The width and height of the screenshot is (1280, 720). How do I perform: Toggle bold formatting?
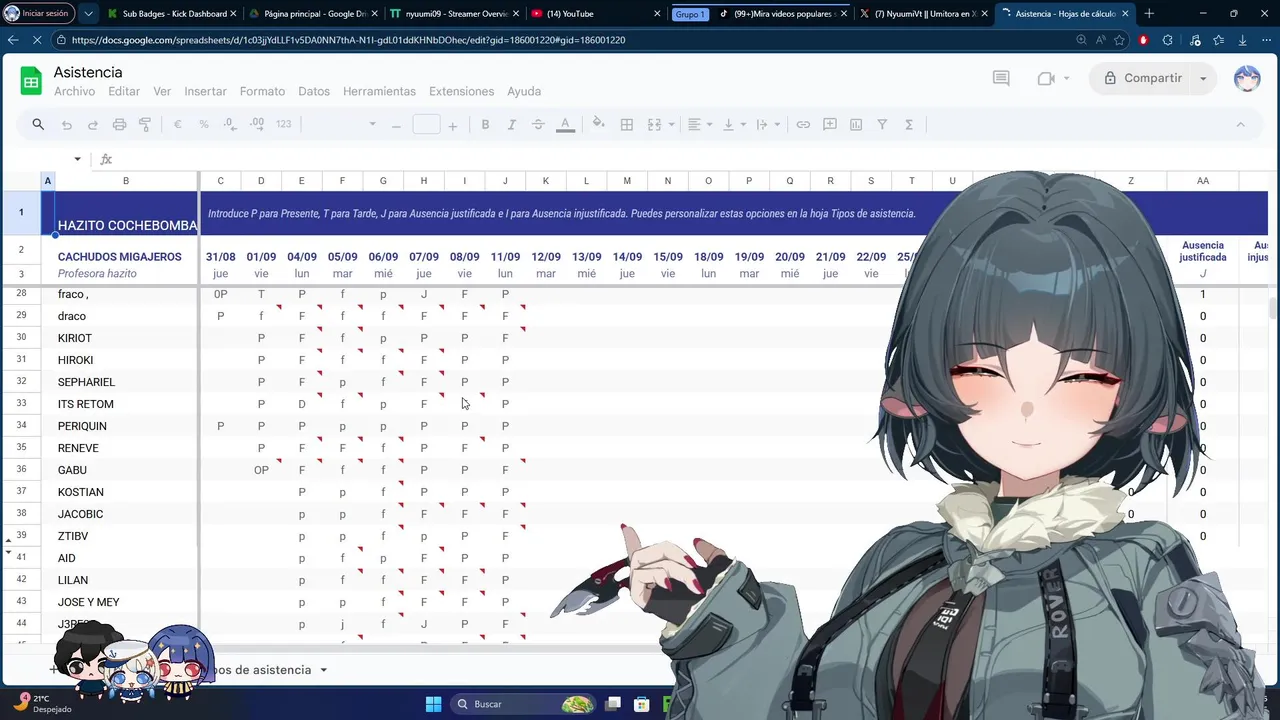(x=485, y=125)
